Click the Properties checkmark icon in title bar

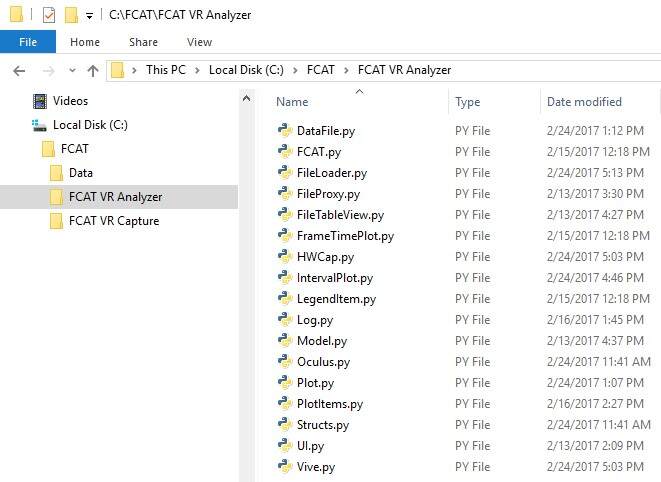pos(48,15)
